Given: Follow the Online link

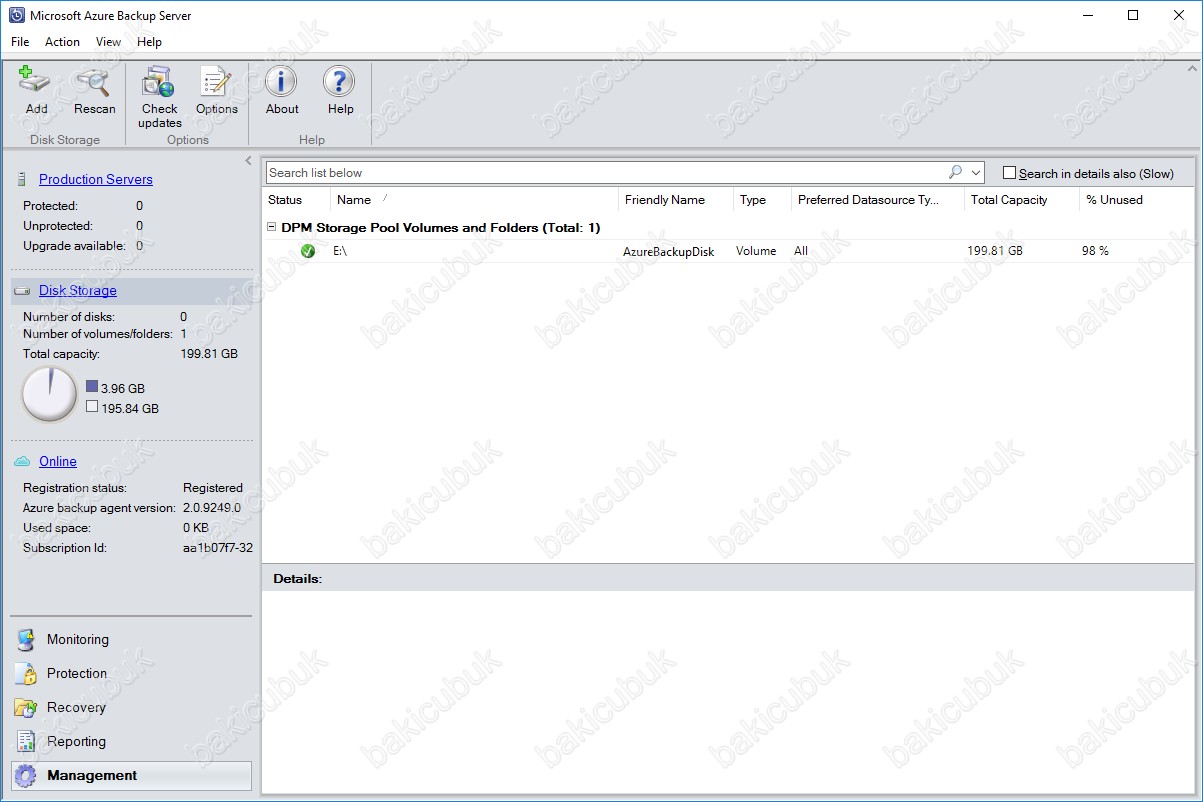Looking at the screenshot, I should [x=58, y=461].
